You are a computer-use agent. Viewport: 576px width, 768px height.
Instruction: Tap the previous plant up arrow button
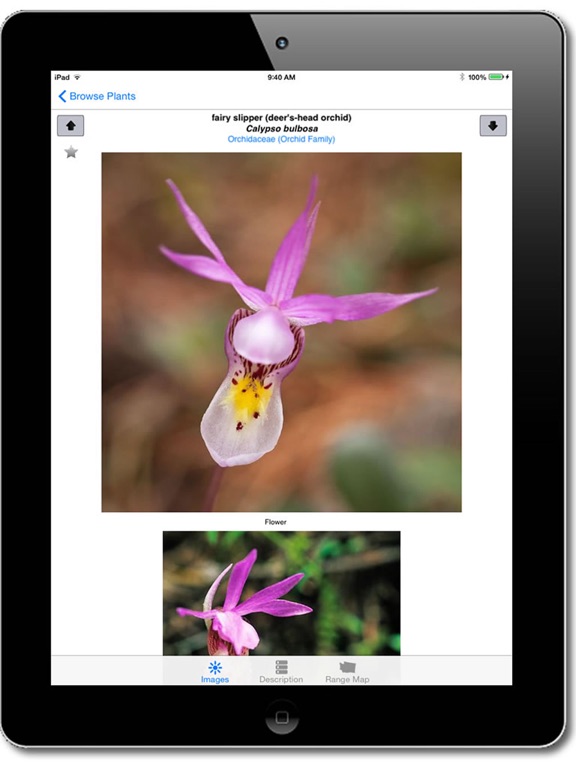coord(71,126)
